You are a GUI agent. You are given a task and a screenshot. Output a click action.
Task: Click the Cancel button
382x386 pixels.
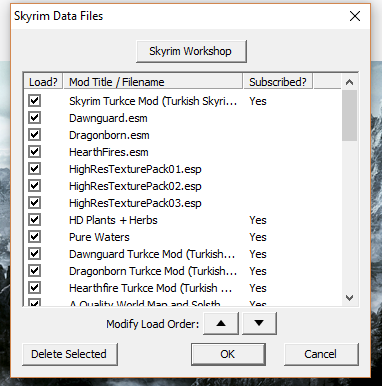coord(321,354)
